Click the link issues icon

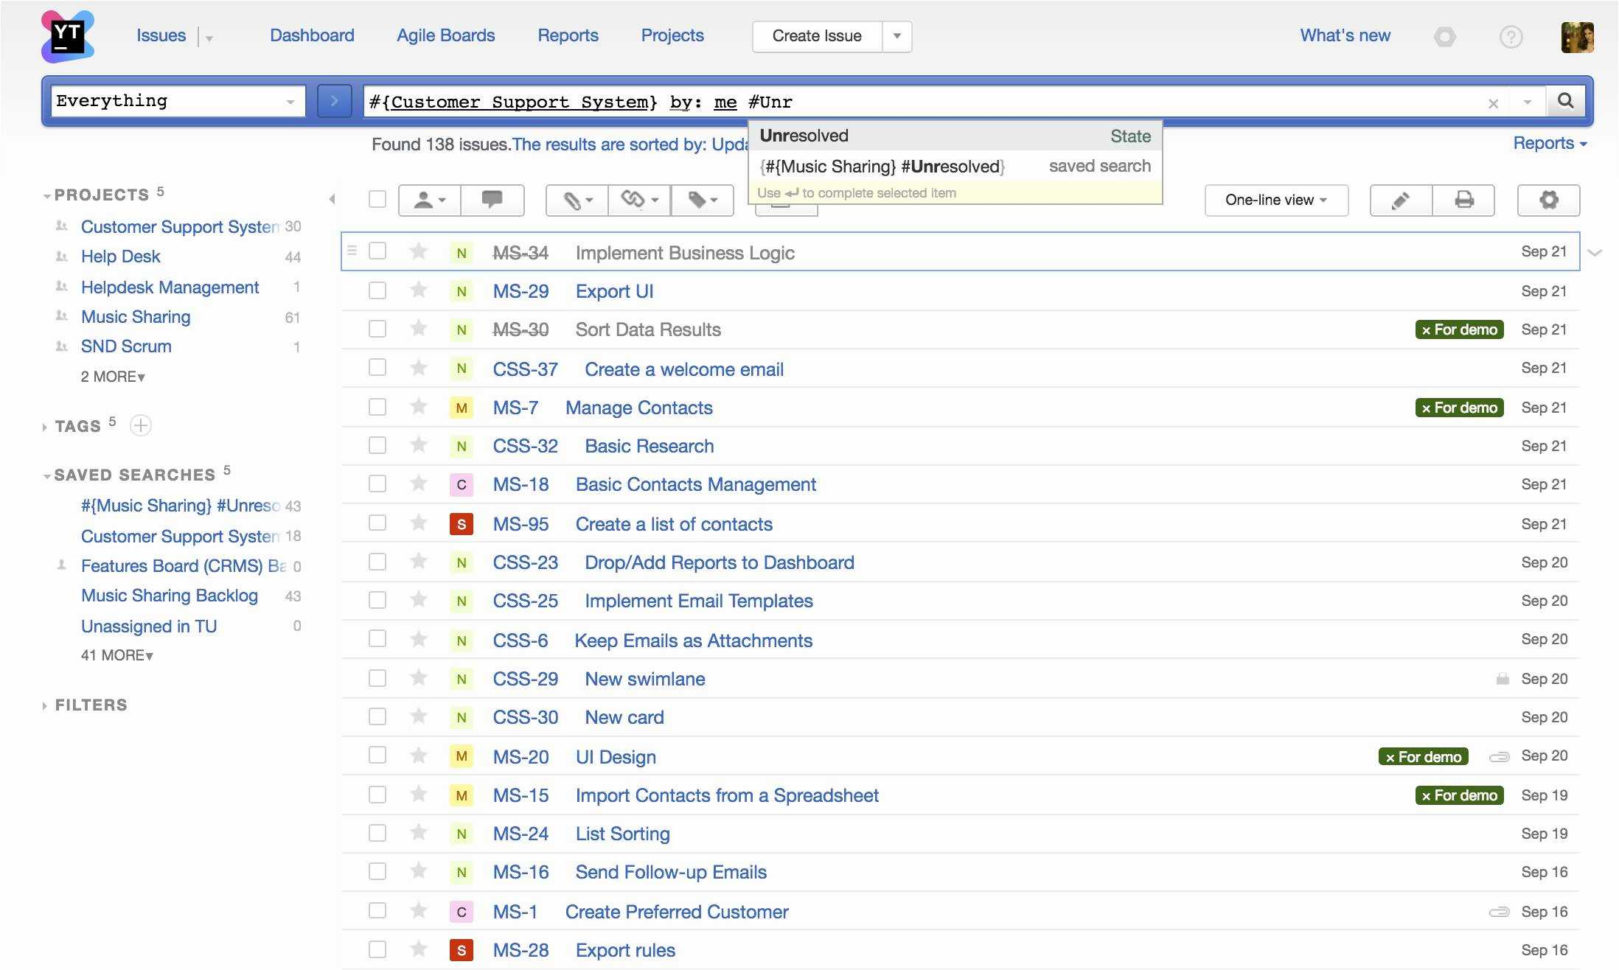coord(637,199)
